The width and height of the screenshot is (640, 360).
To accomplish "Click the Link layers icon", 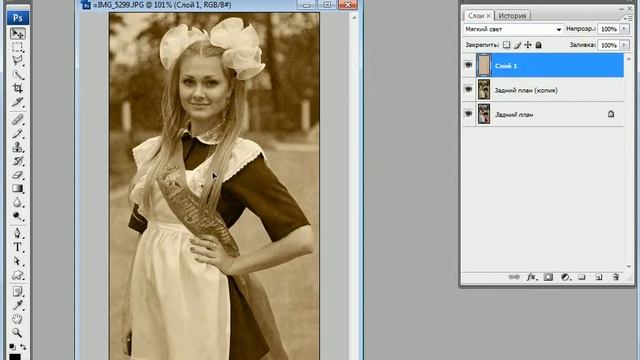I will 514,277.
